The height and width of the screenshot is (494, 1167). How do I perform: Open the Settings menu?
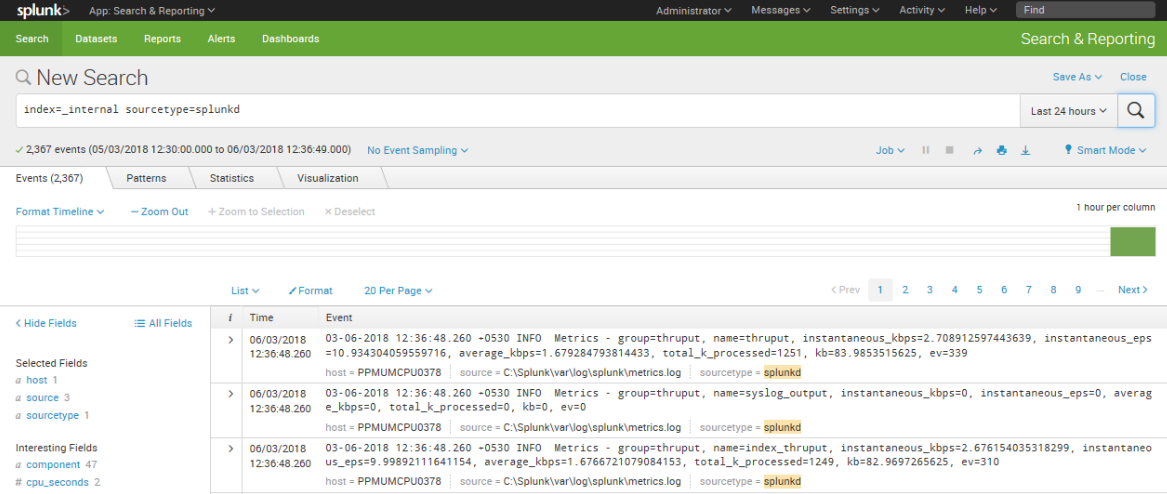pyautogui.click(x=855, y=10)
